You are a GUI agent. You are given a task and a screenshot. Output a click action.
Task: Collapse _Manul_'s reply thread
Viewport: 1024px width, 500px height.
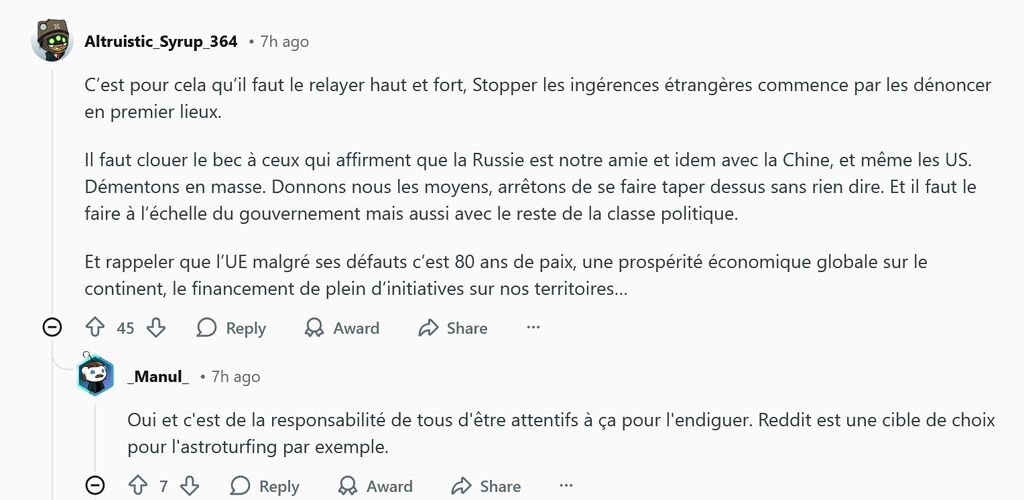95,486
